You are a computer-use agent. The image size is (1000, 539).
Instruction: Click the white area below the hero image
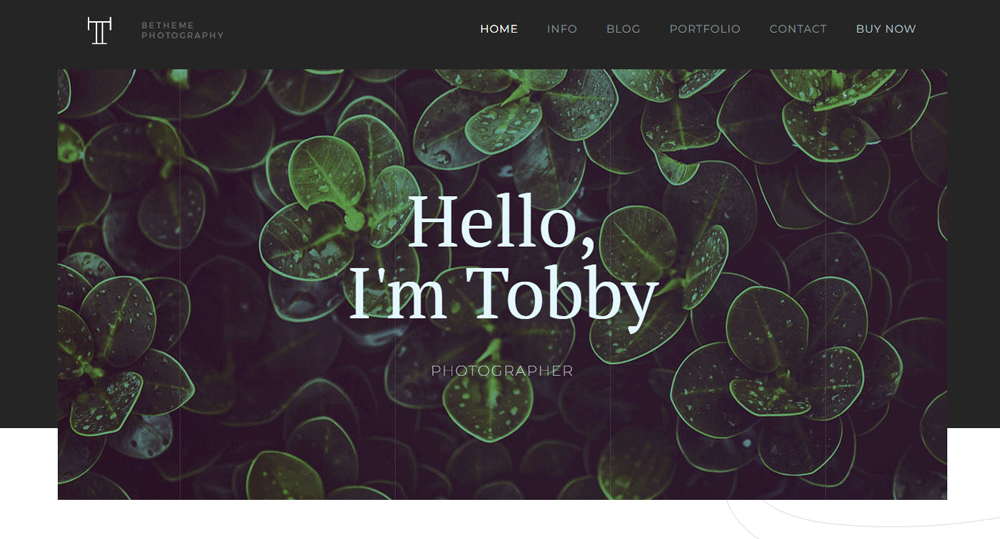click(383, 519)
